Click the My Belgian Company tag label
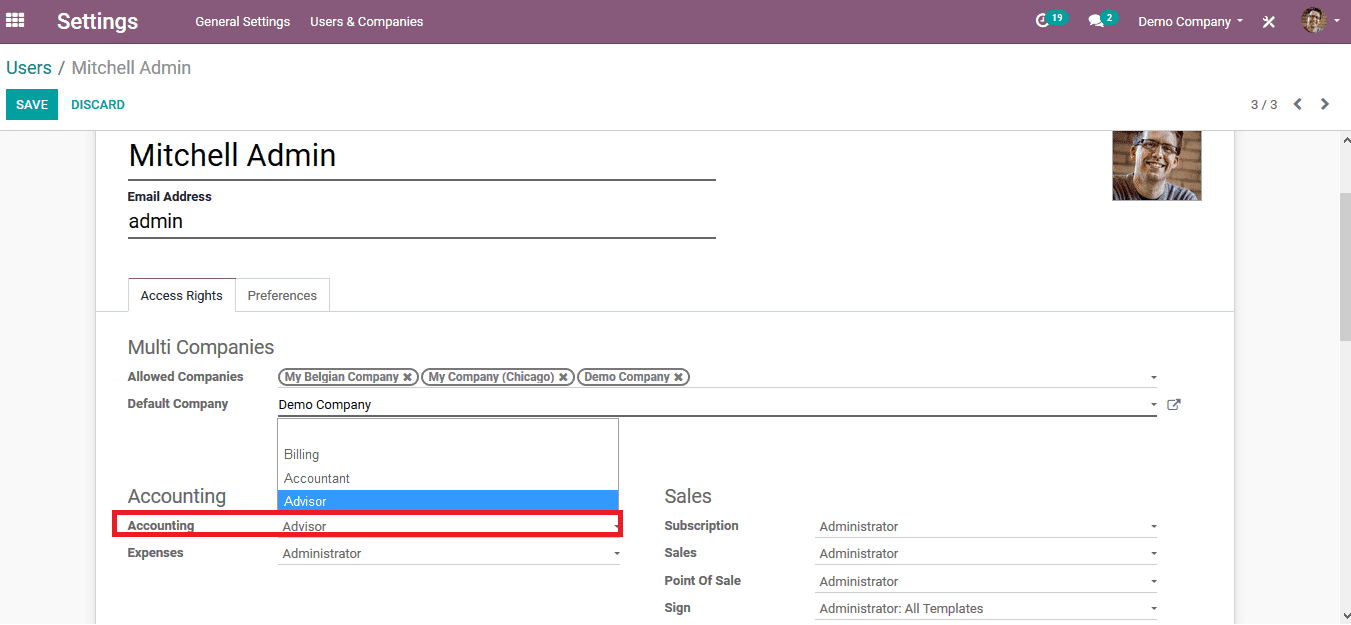 341,377
